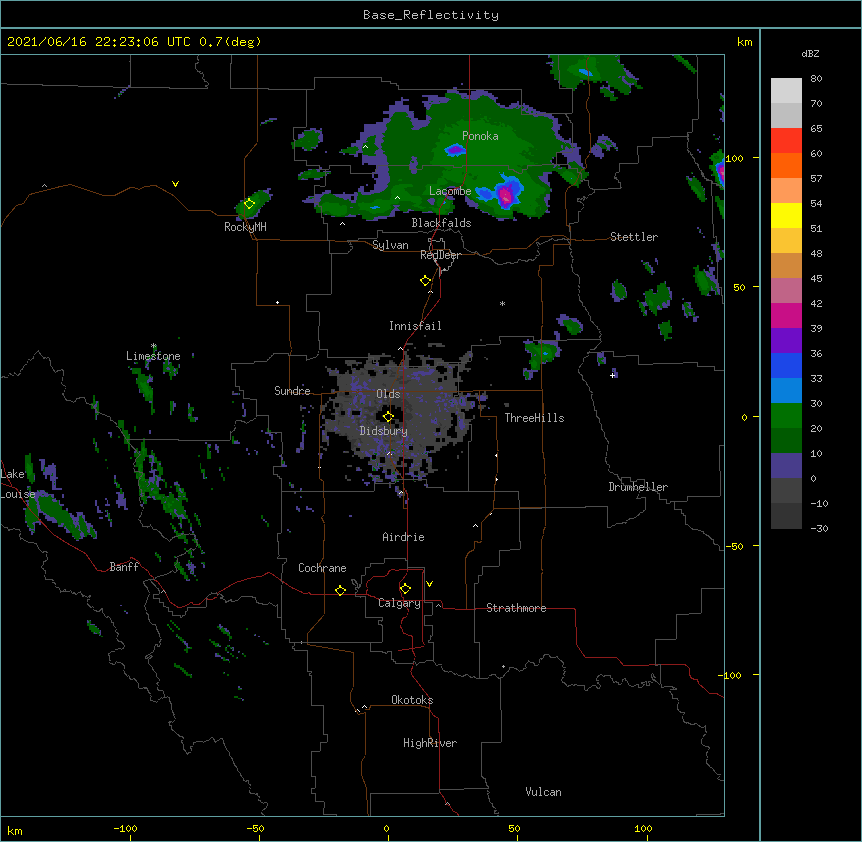This screenshot has width=862, height=842.
Task: Click the 80 value on the dBZ legend
Action: click(x=816, y=79)
